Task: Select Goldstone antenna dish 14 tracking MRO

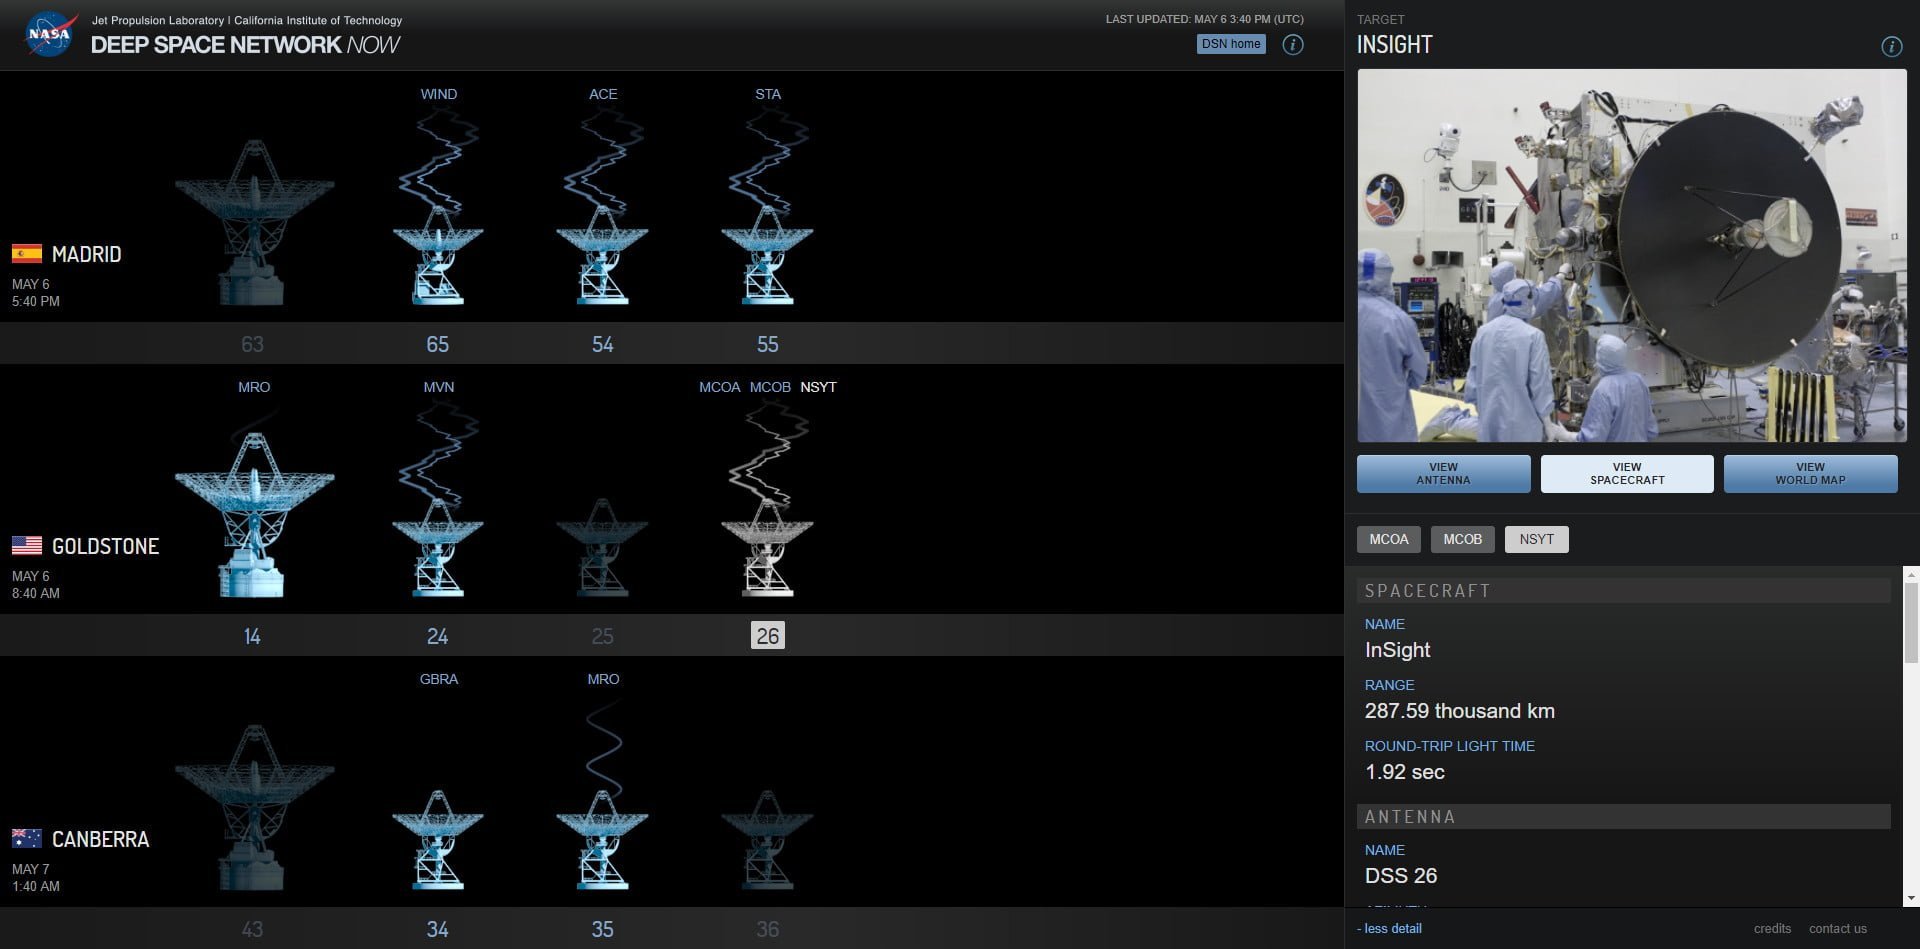Action: tap(253, 515)
